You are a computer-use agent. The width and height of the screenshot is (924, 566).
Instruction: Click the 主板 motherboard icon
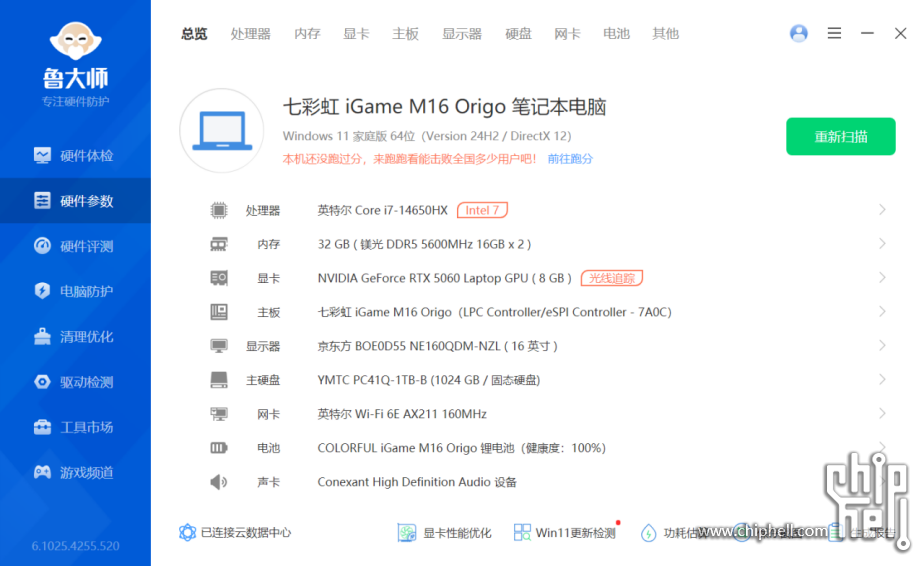click(219, 312)
